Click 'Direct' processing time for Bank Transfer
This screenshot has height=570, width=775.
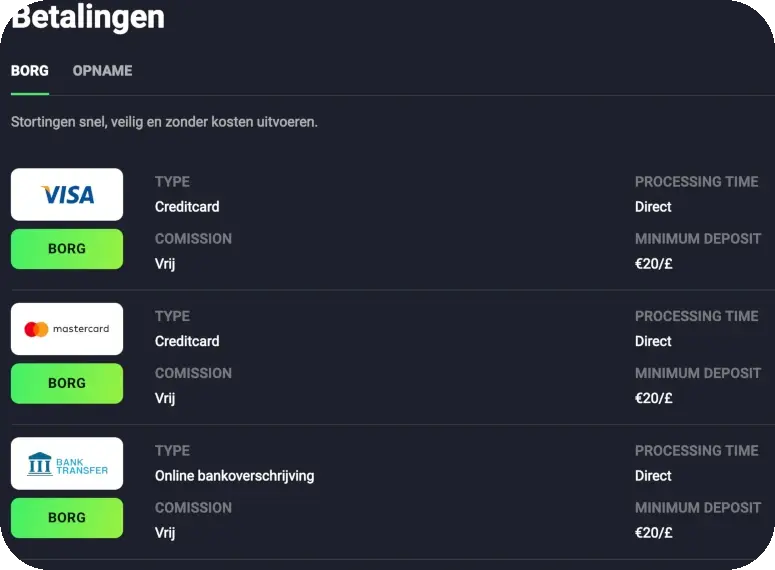(653, 476)
